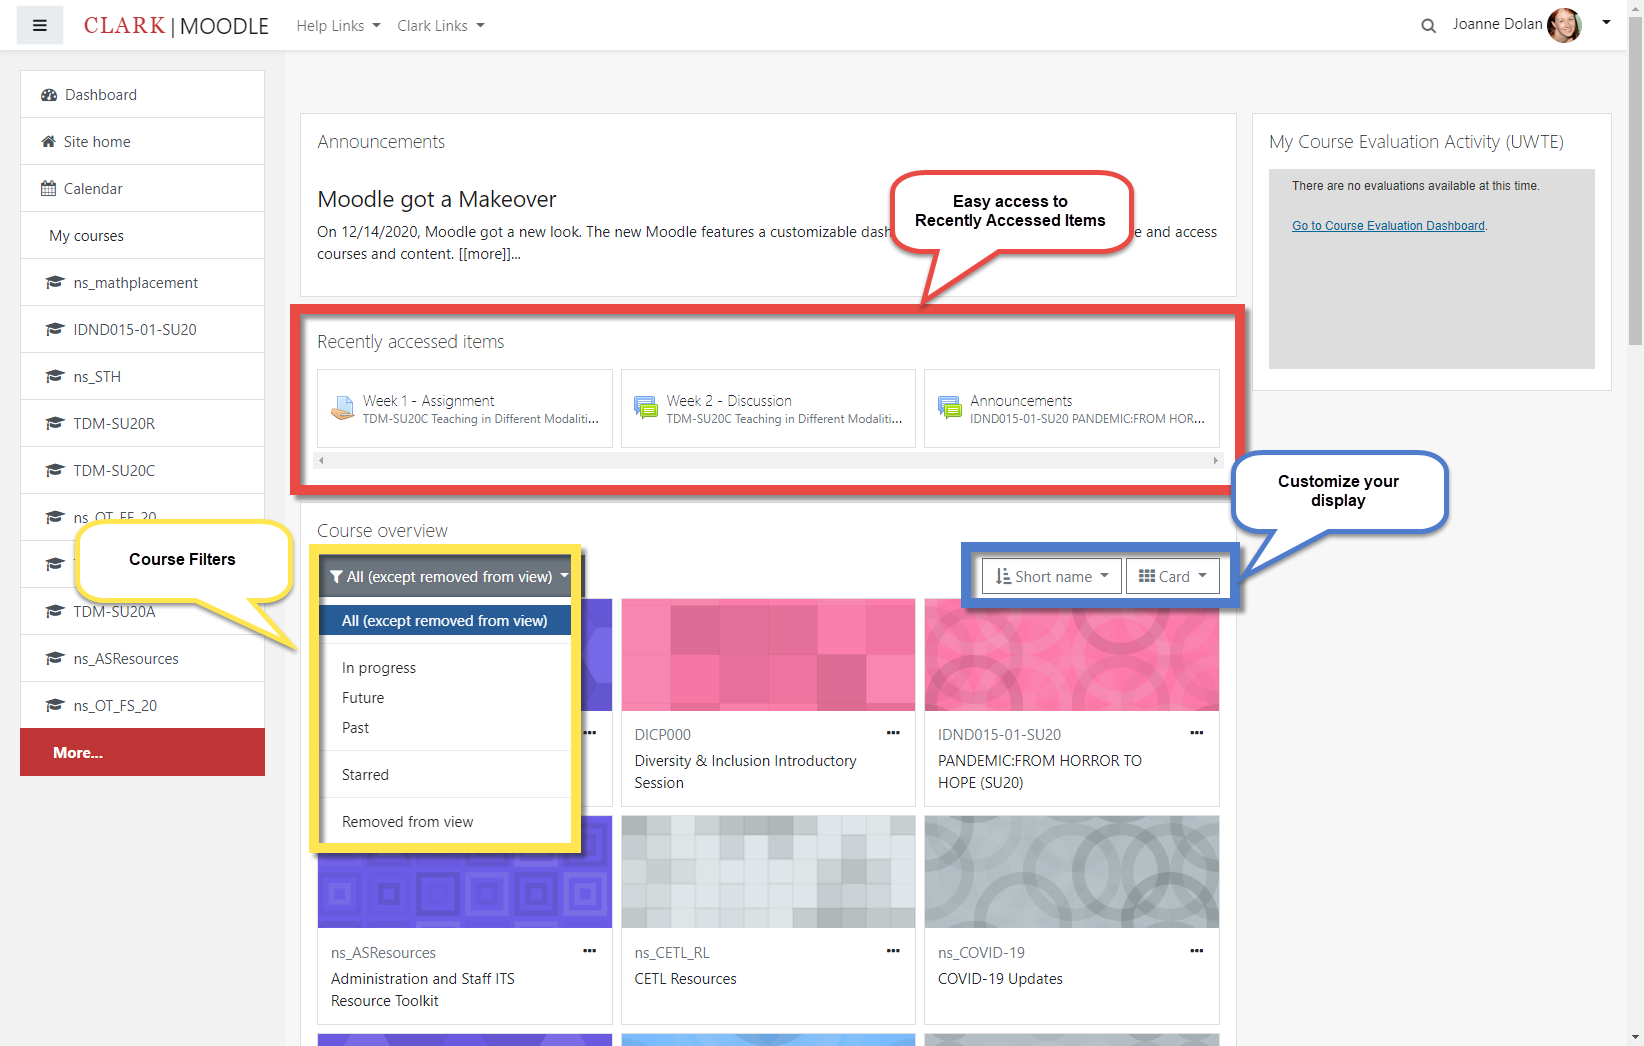Click the forum icon for Announcements item

(949, 408)
